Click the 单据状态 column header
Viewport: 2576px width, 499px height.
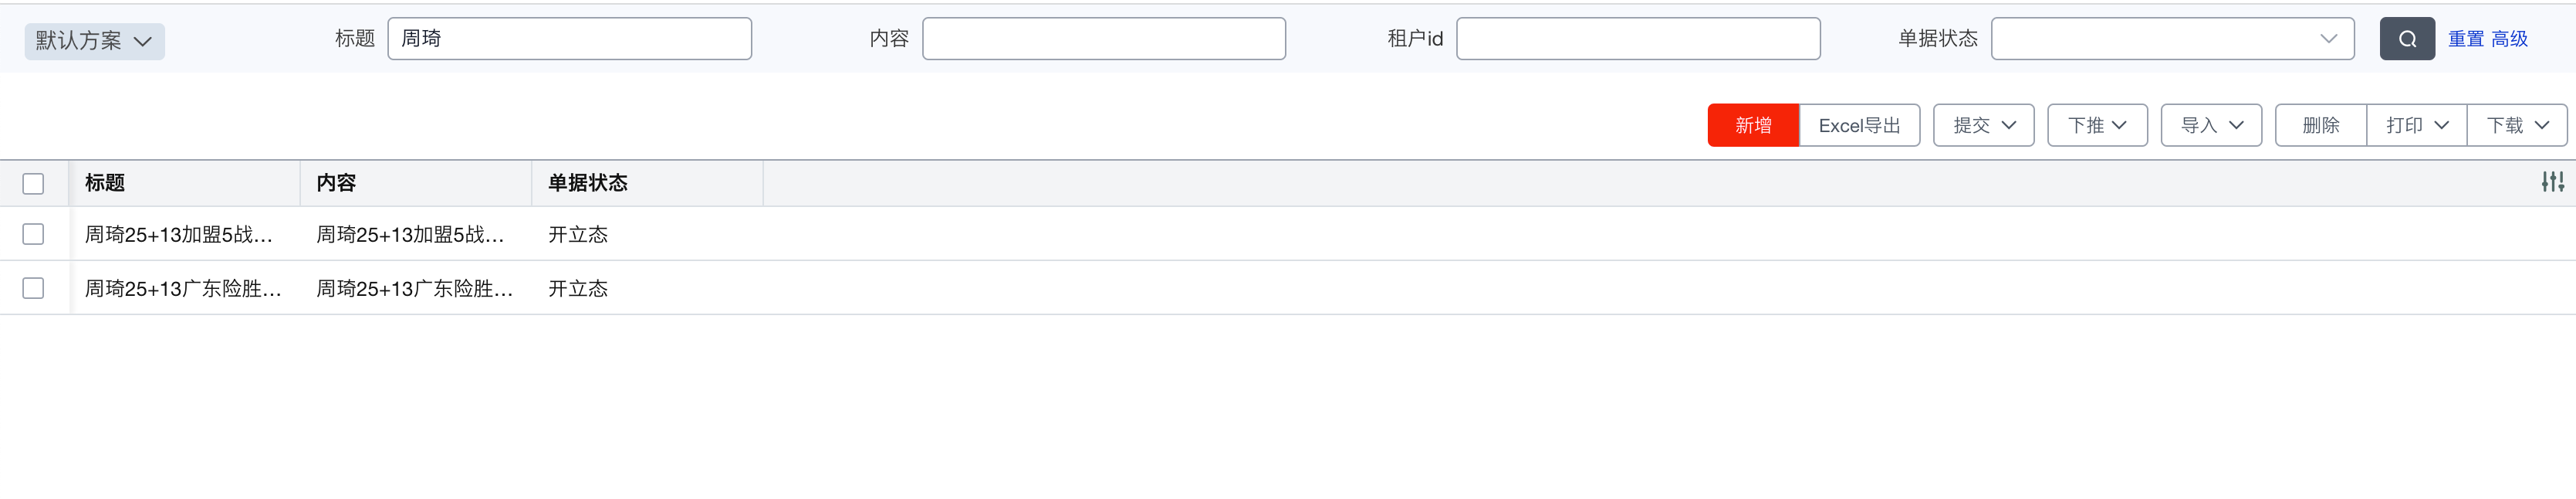coord(588,183)
